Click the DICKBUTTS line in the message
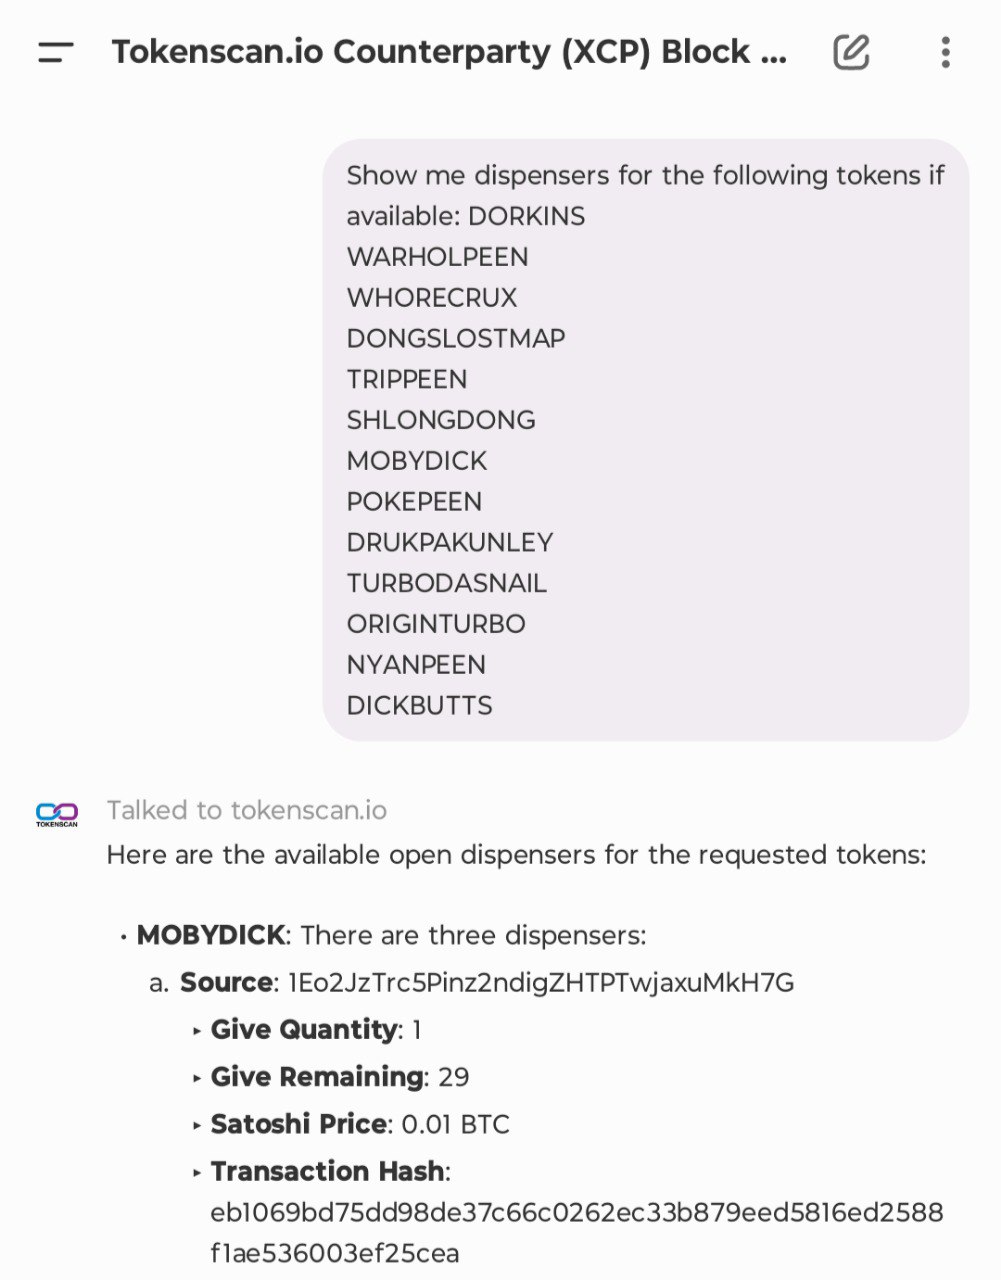 click(420, 706)
